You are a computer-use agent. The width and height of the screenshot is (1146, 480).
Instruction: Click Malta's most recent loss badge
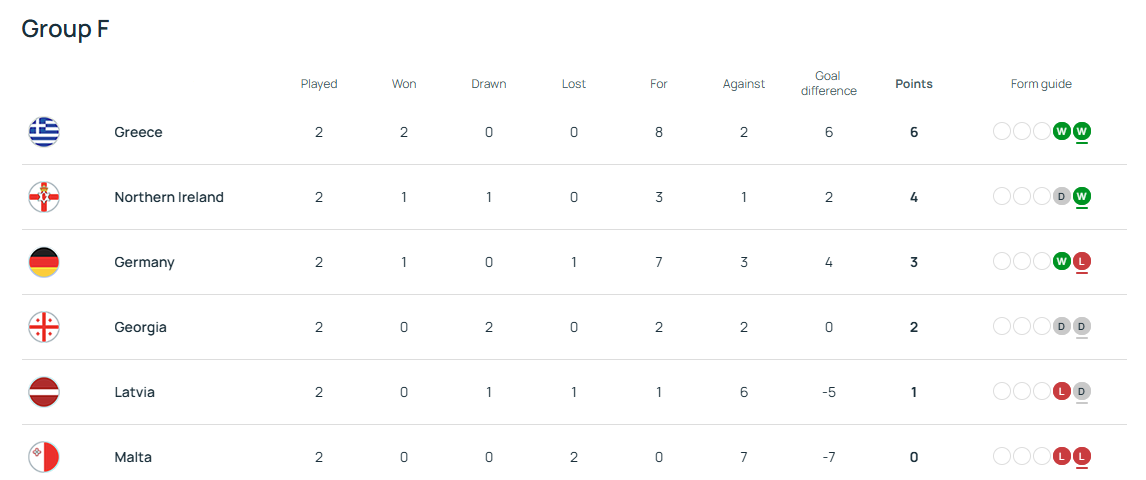point(1082,457)
